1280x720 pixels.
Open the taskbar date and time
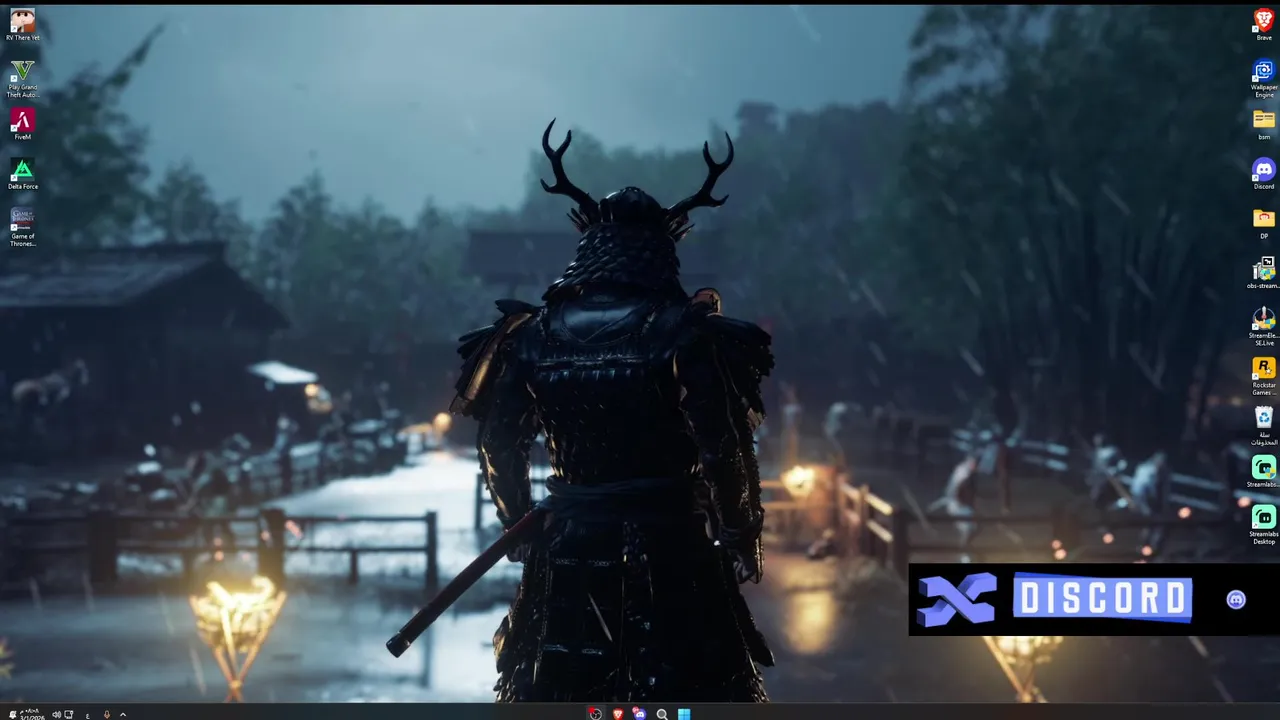point(31,714)
